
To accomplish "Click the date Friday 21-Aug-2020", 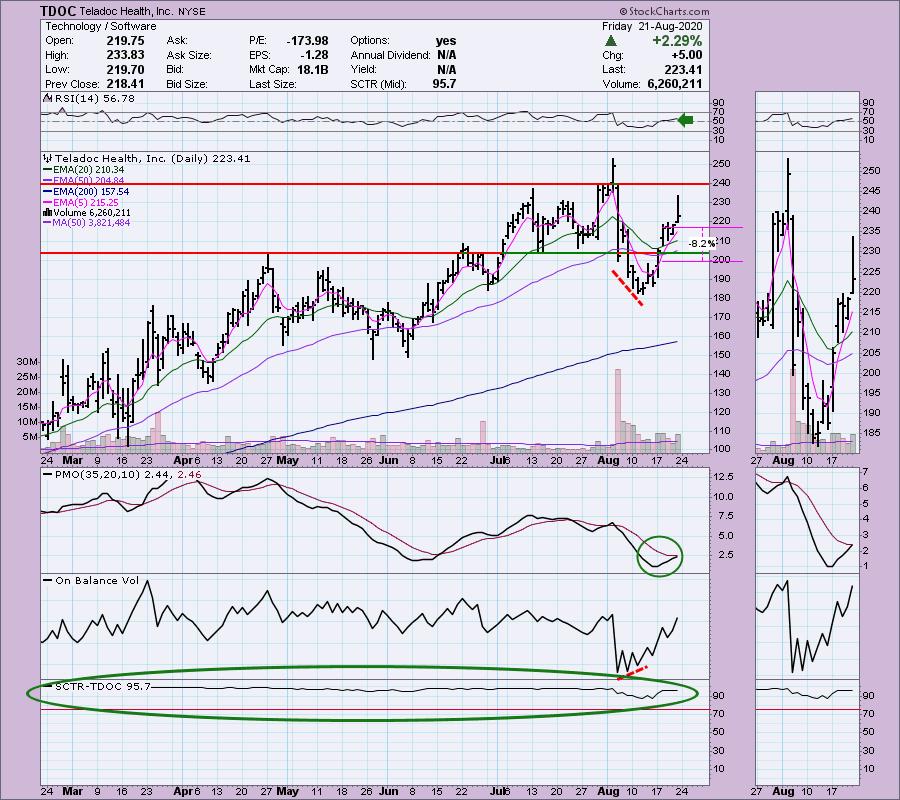I will coord(652,26).
